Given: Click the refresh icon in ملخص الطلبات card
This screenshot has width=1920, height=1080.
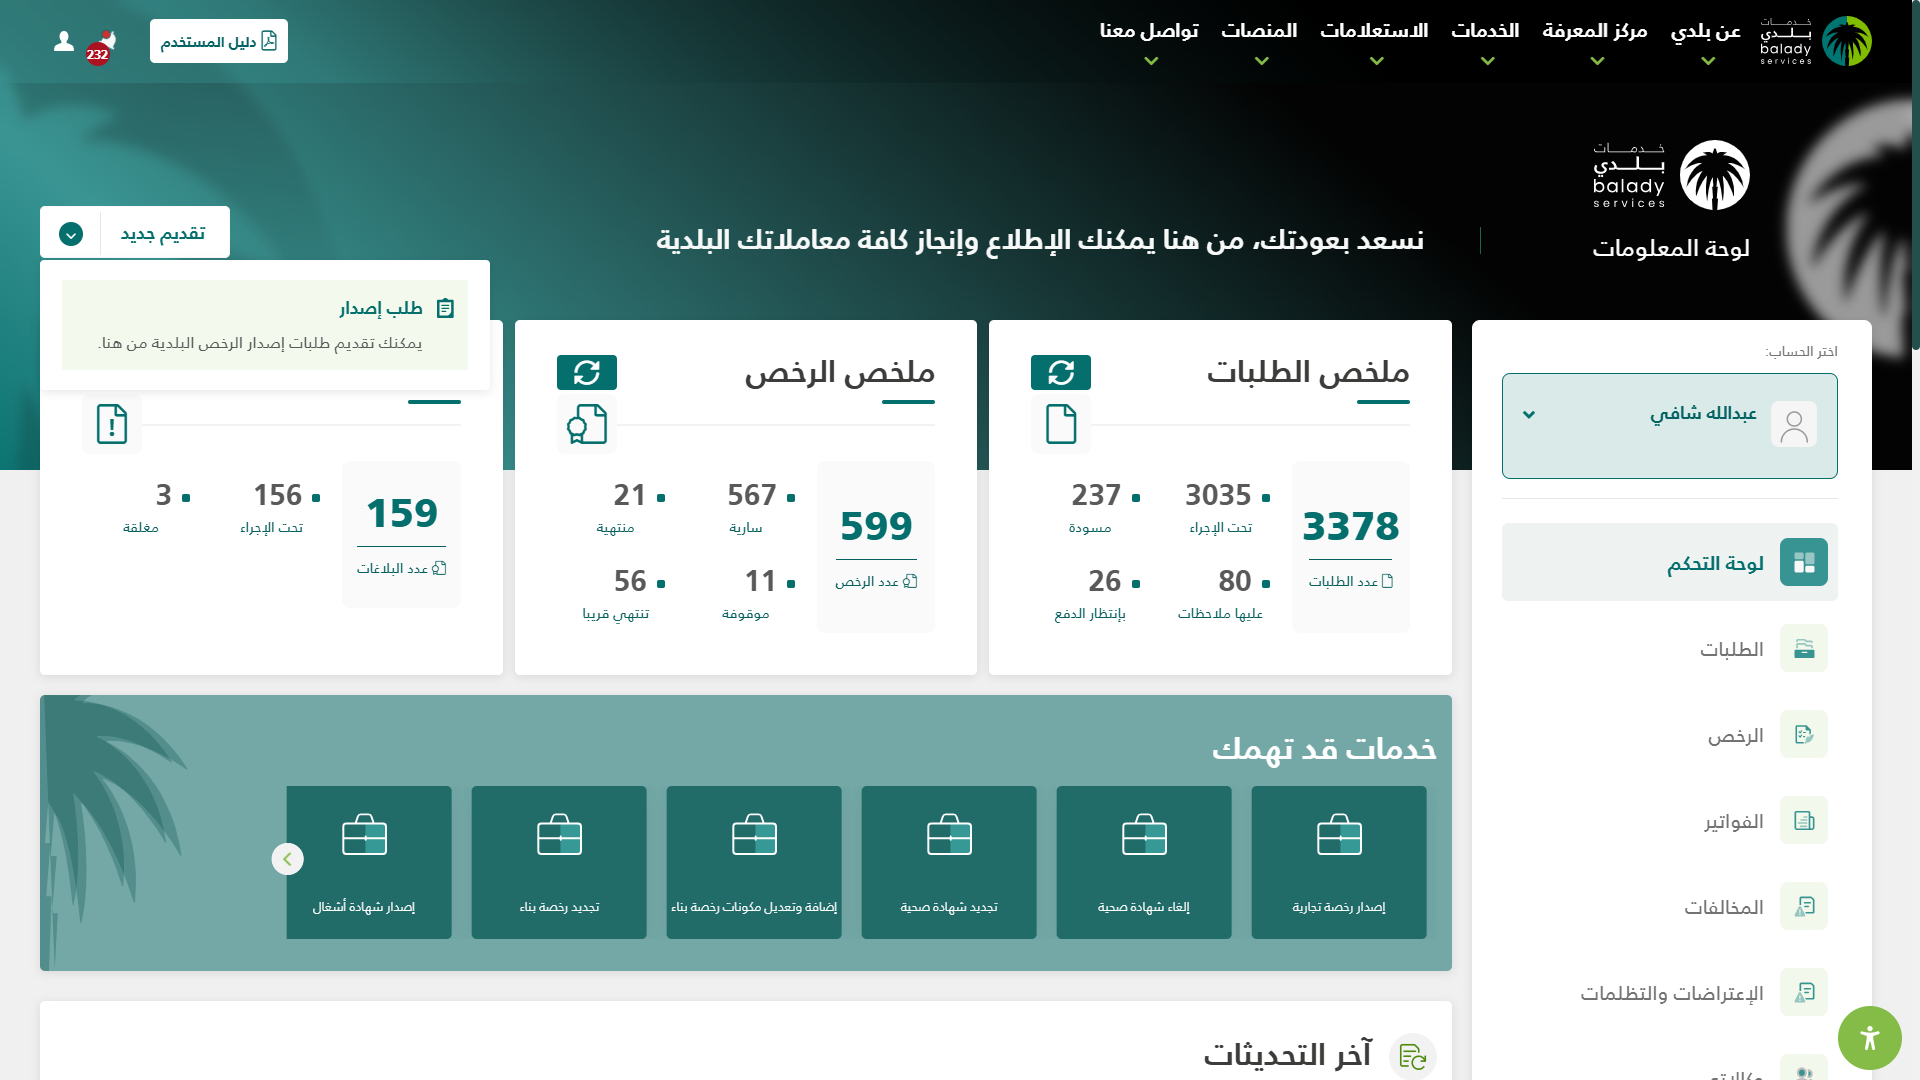Looking at the screenshot, I should 1060,373.
